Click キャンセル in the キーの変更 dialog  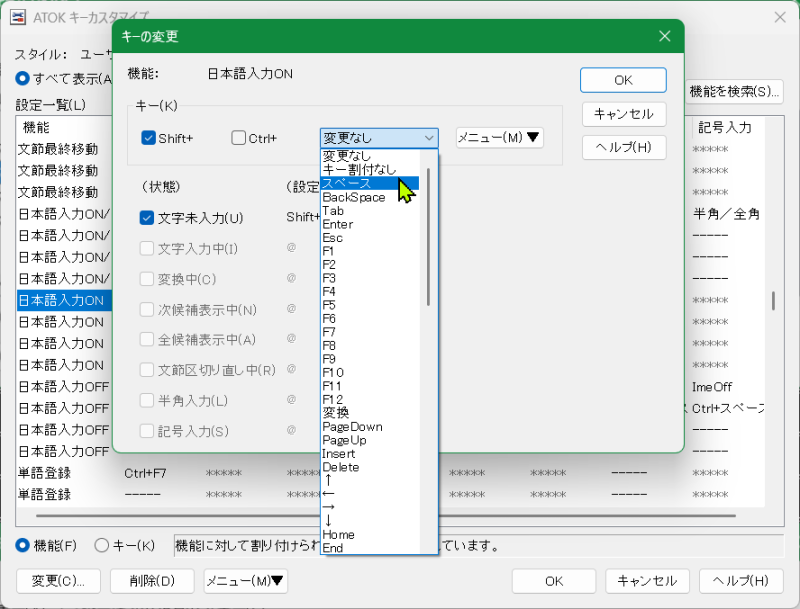click(x=624, y=114)
